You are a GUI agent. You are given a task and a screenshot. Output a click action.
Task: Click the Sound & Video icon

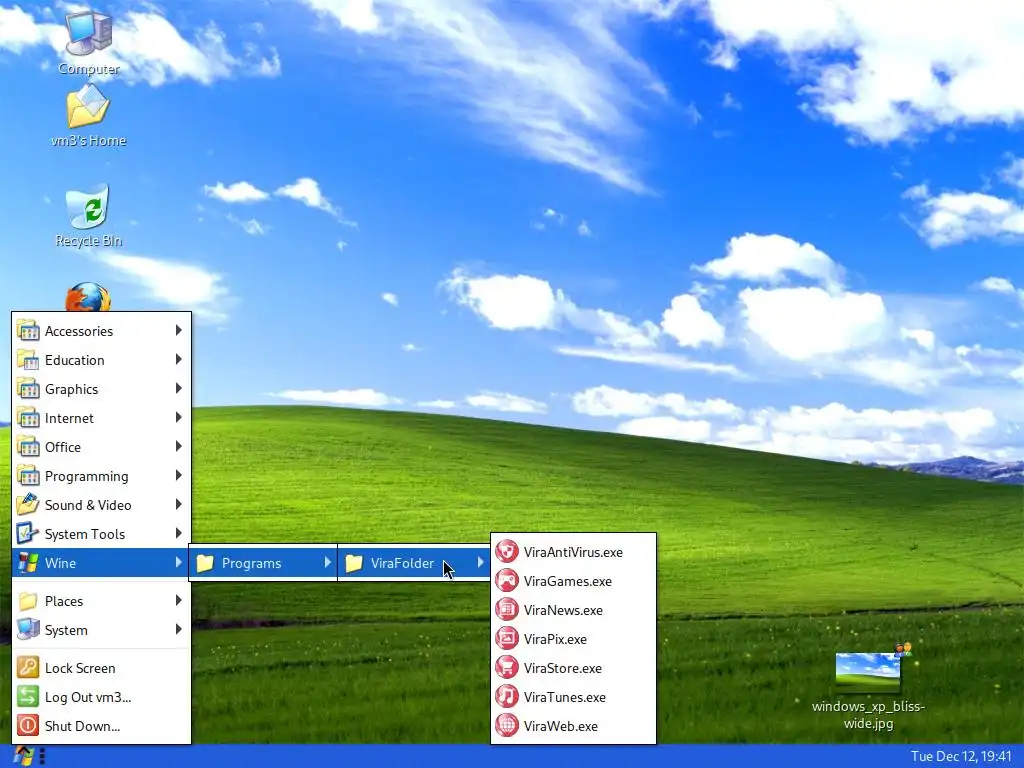[x=28, y=505]
